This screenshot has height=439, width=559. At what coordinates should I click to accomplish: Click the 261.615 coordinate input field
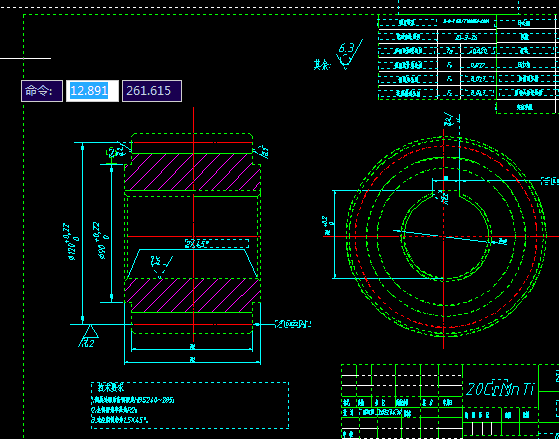click(x=152, y=91)
